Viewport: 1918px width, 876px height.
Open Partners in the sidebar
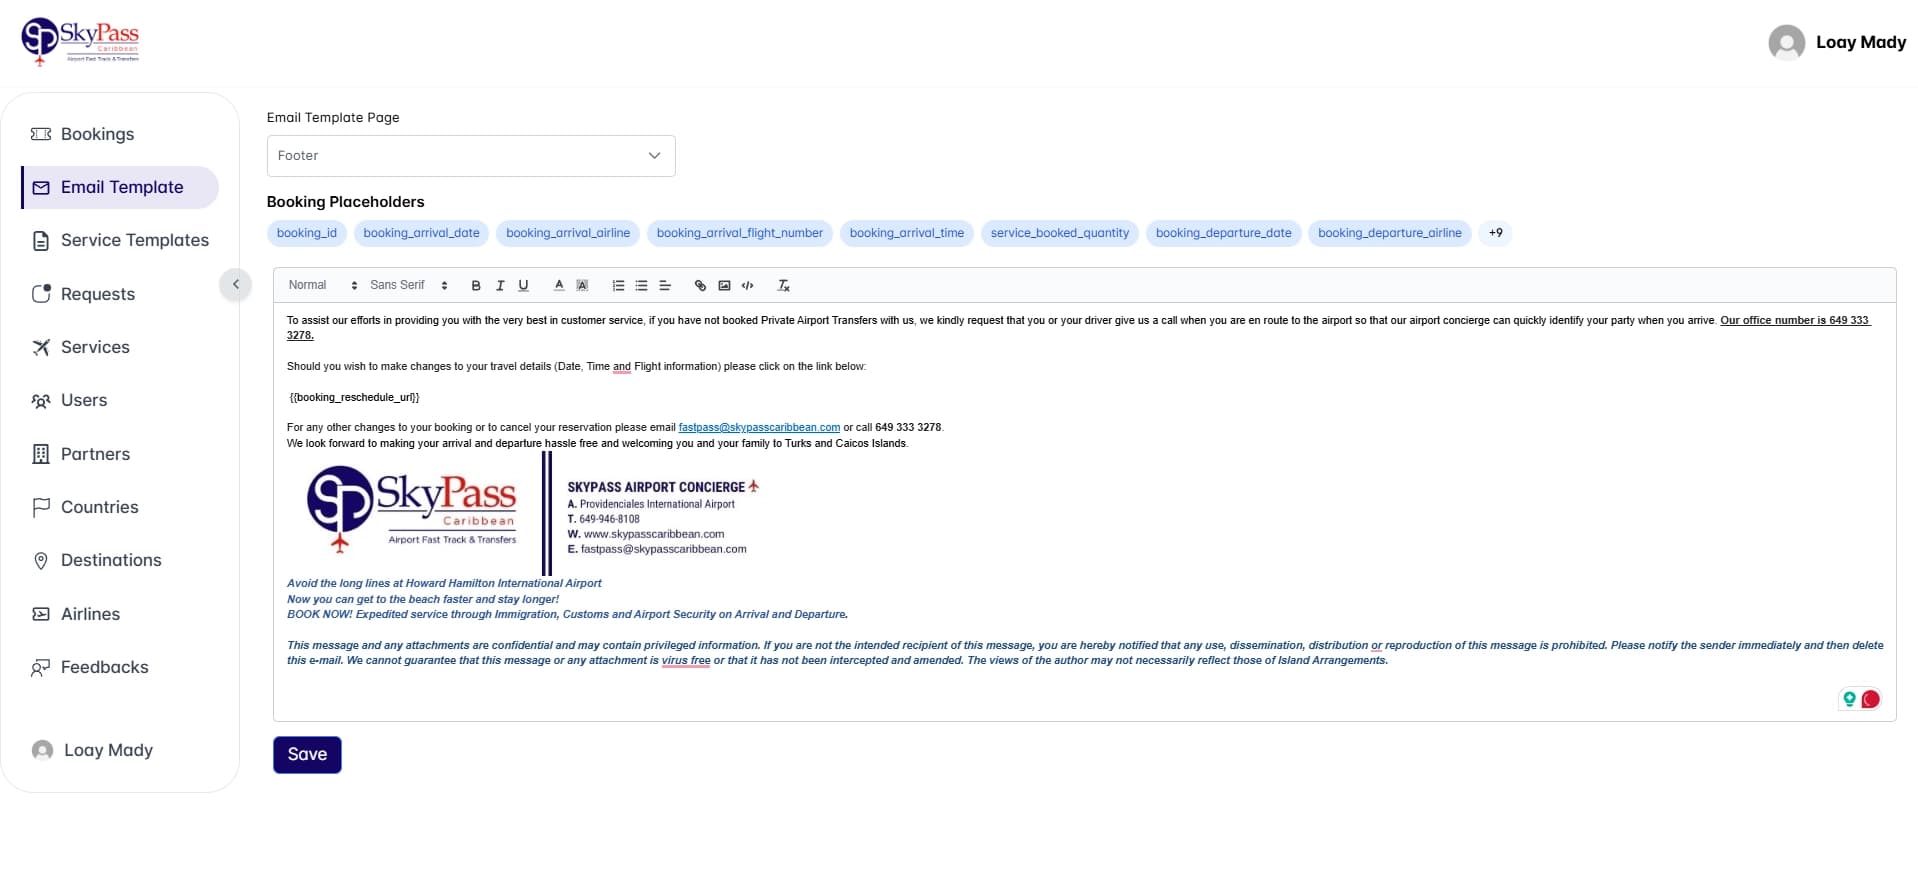[120, 454]
